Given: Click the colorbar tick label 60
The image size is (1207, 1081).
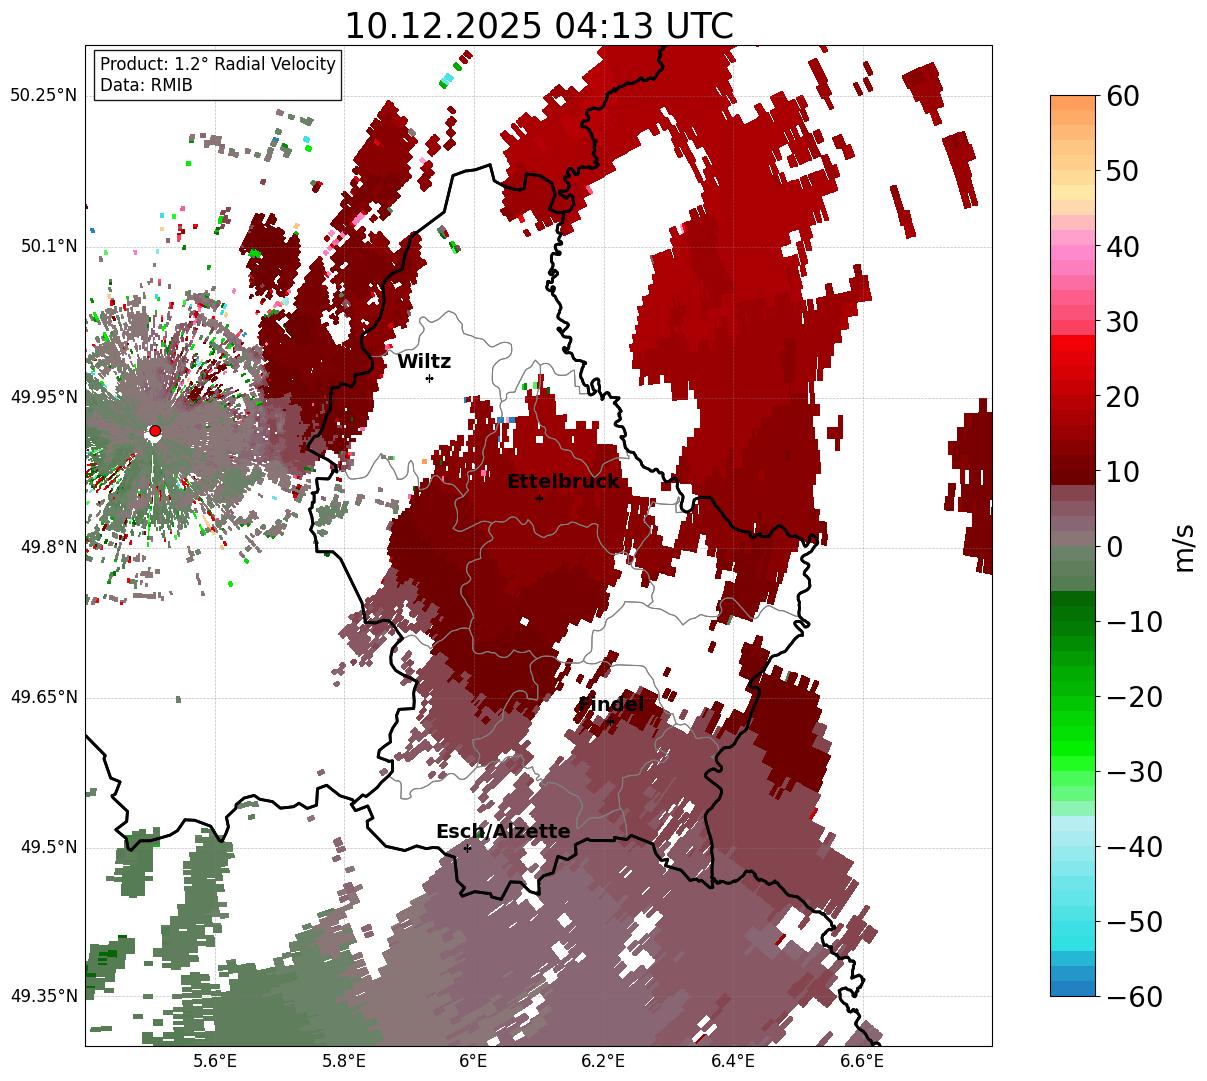Looking at the screenshot, I should click(1121, 96).
